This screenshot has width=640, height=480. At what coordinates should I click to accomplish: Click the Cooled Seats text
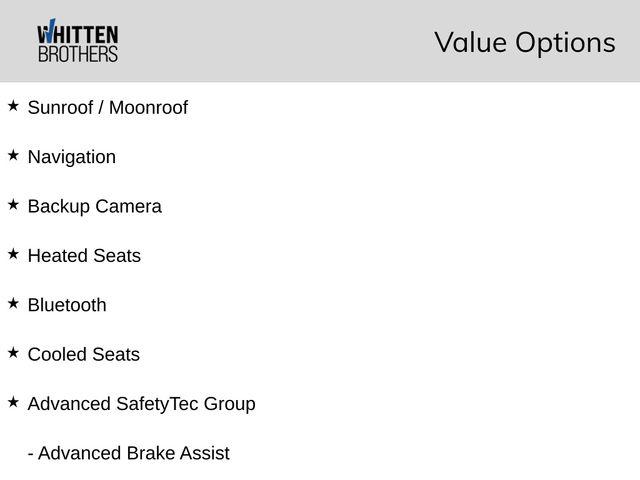83,355
